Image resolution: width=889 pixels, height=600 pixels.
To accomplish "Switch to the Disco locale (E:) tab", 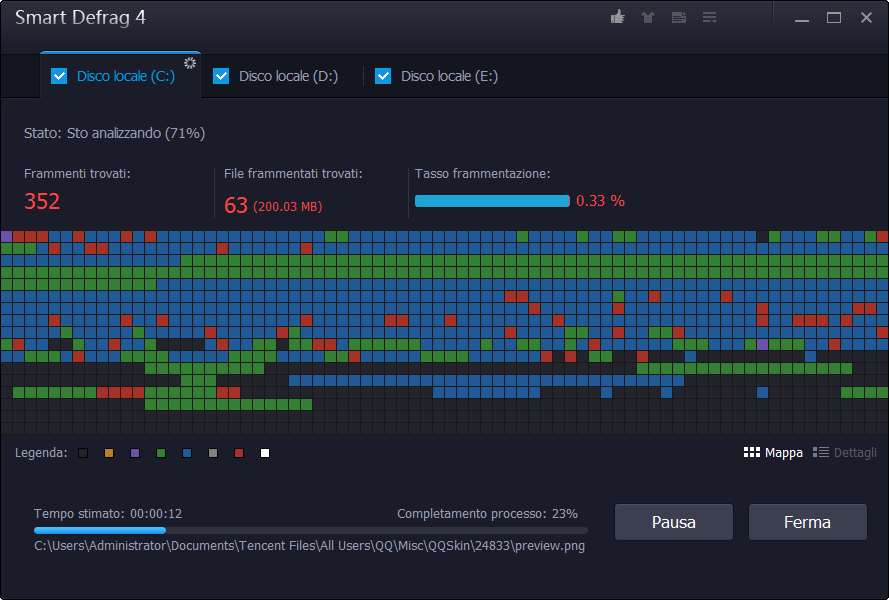I will [449, 76].
